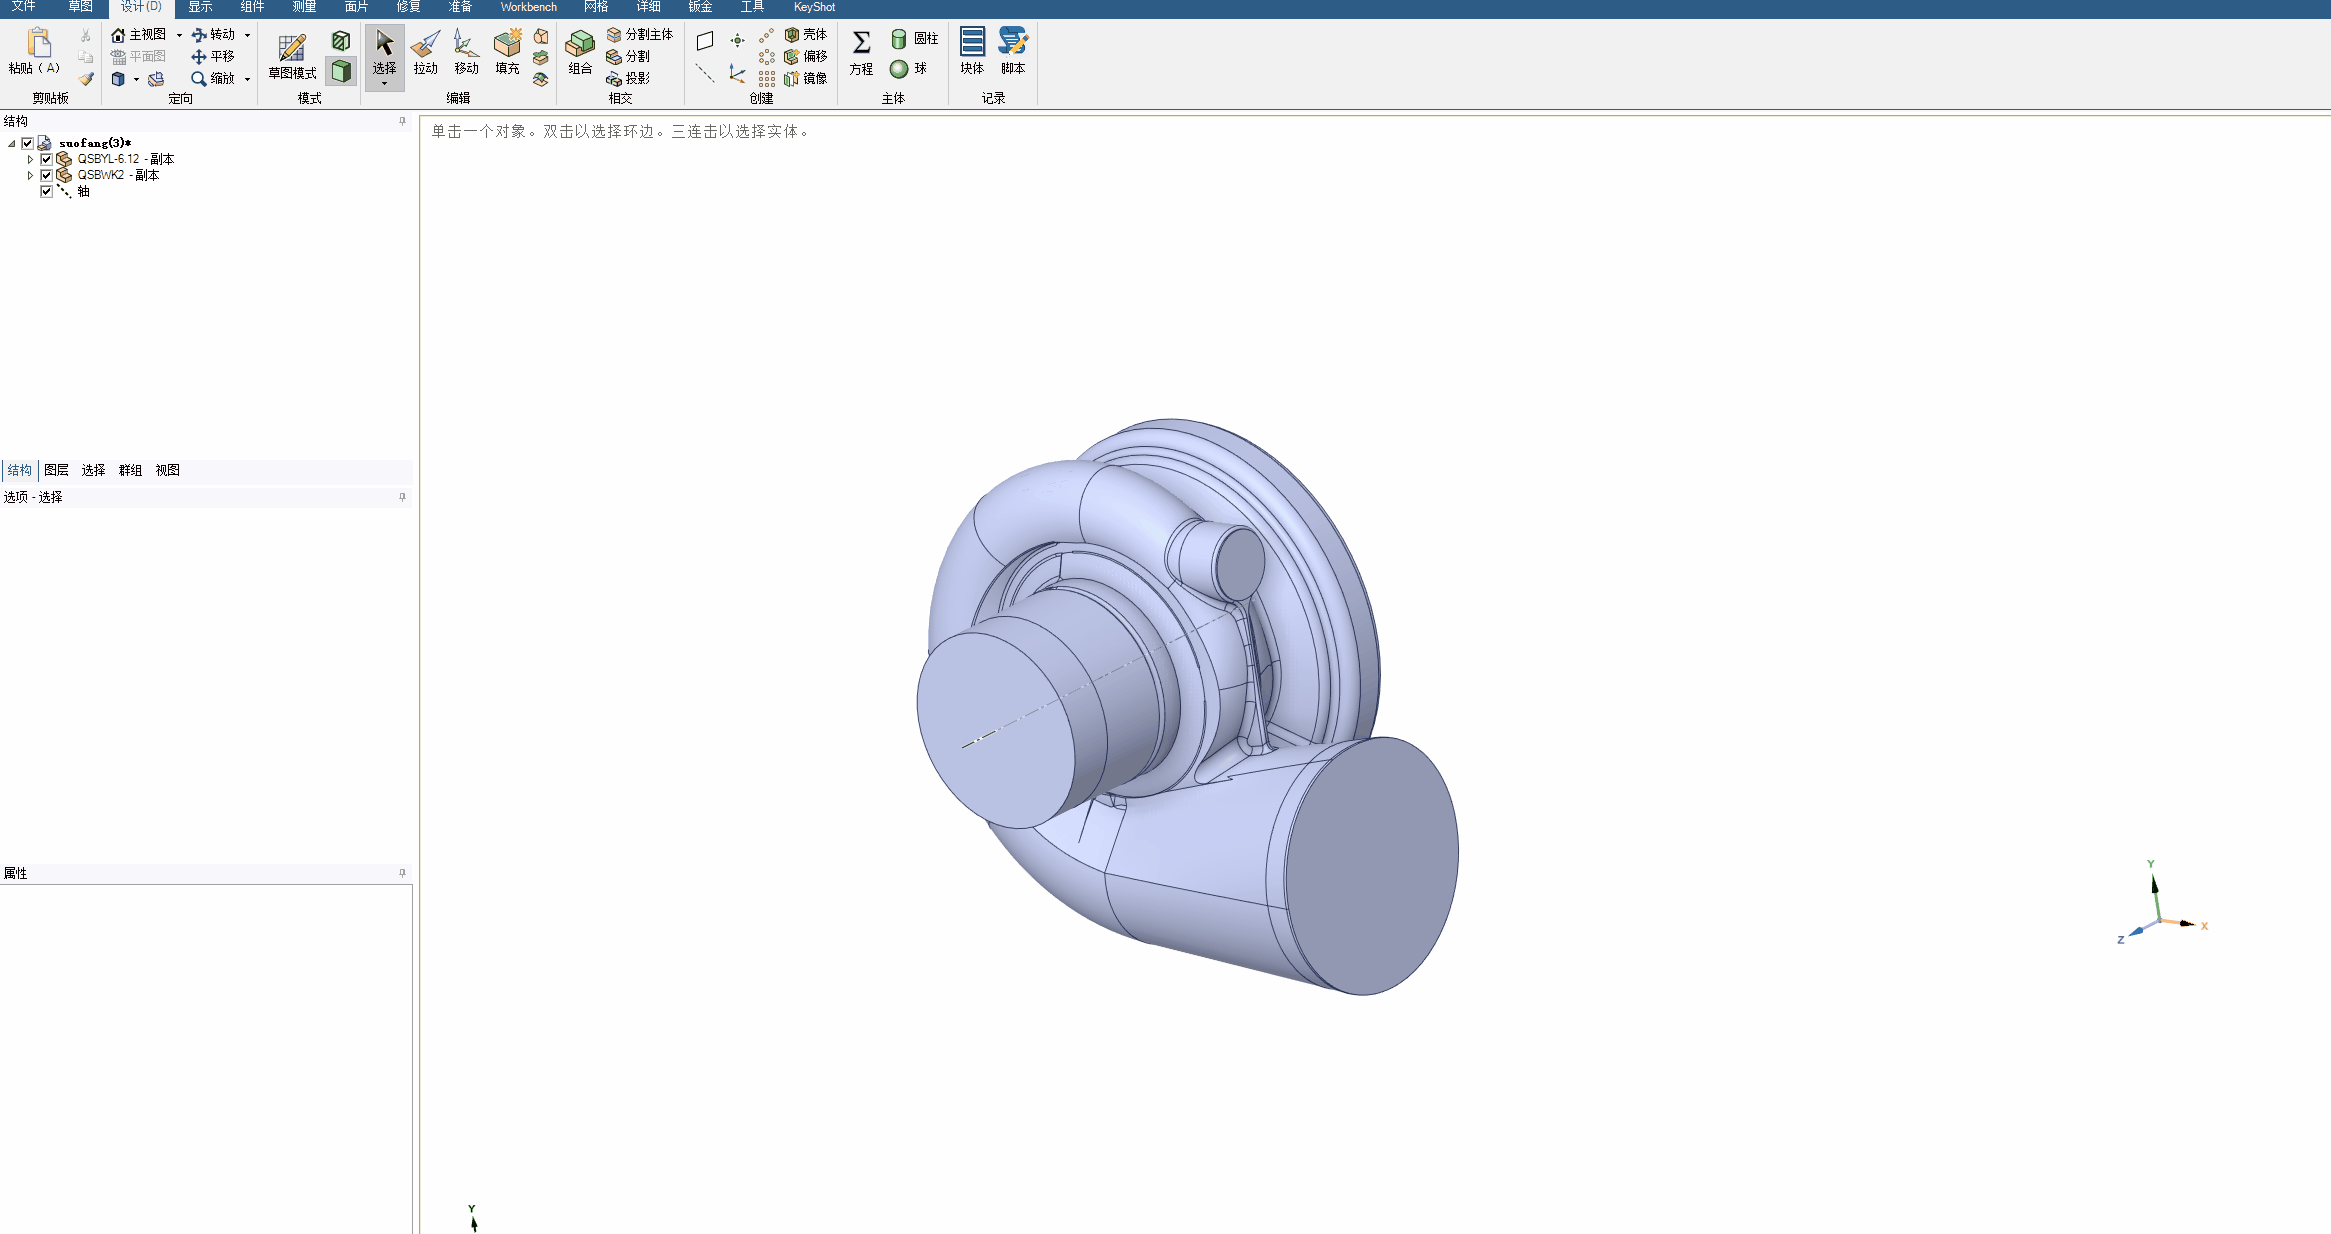Create a linear pattern dots icon
Image resolution: width=2331 pixels, height=1234 pixels.
[x=767, y=35]
